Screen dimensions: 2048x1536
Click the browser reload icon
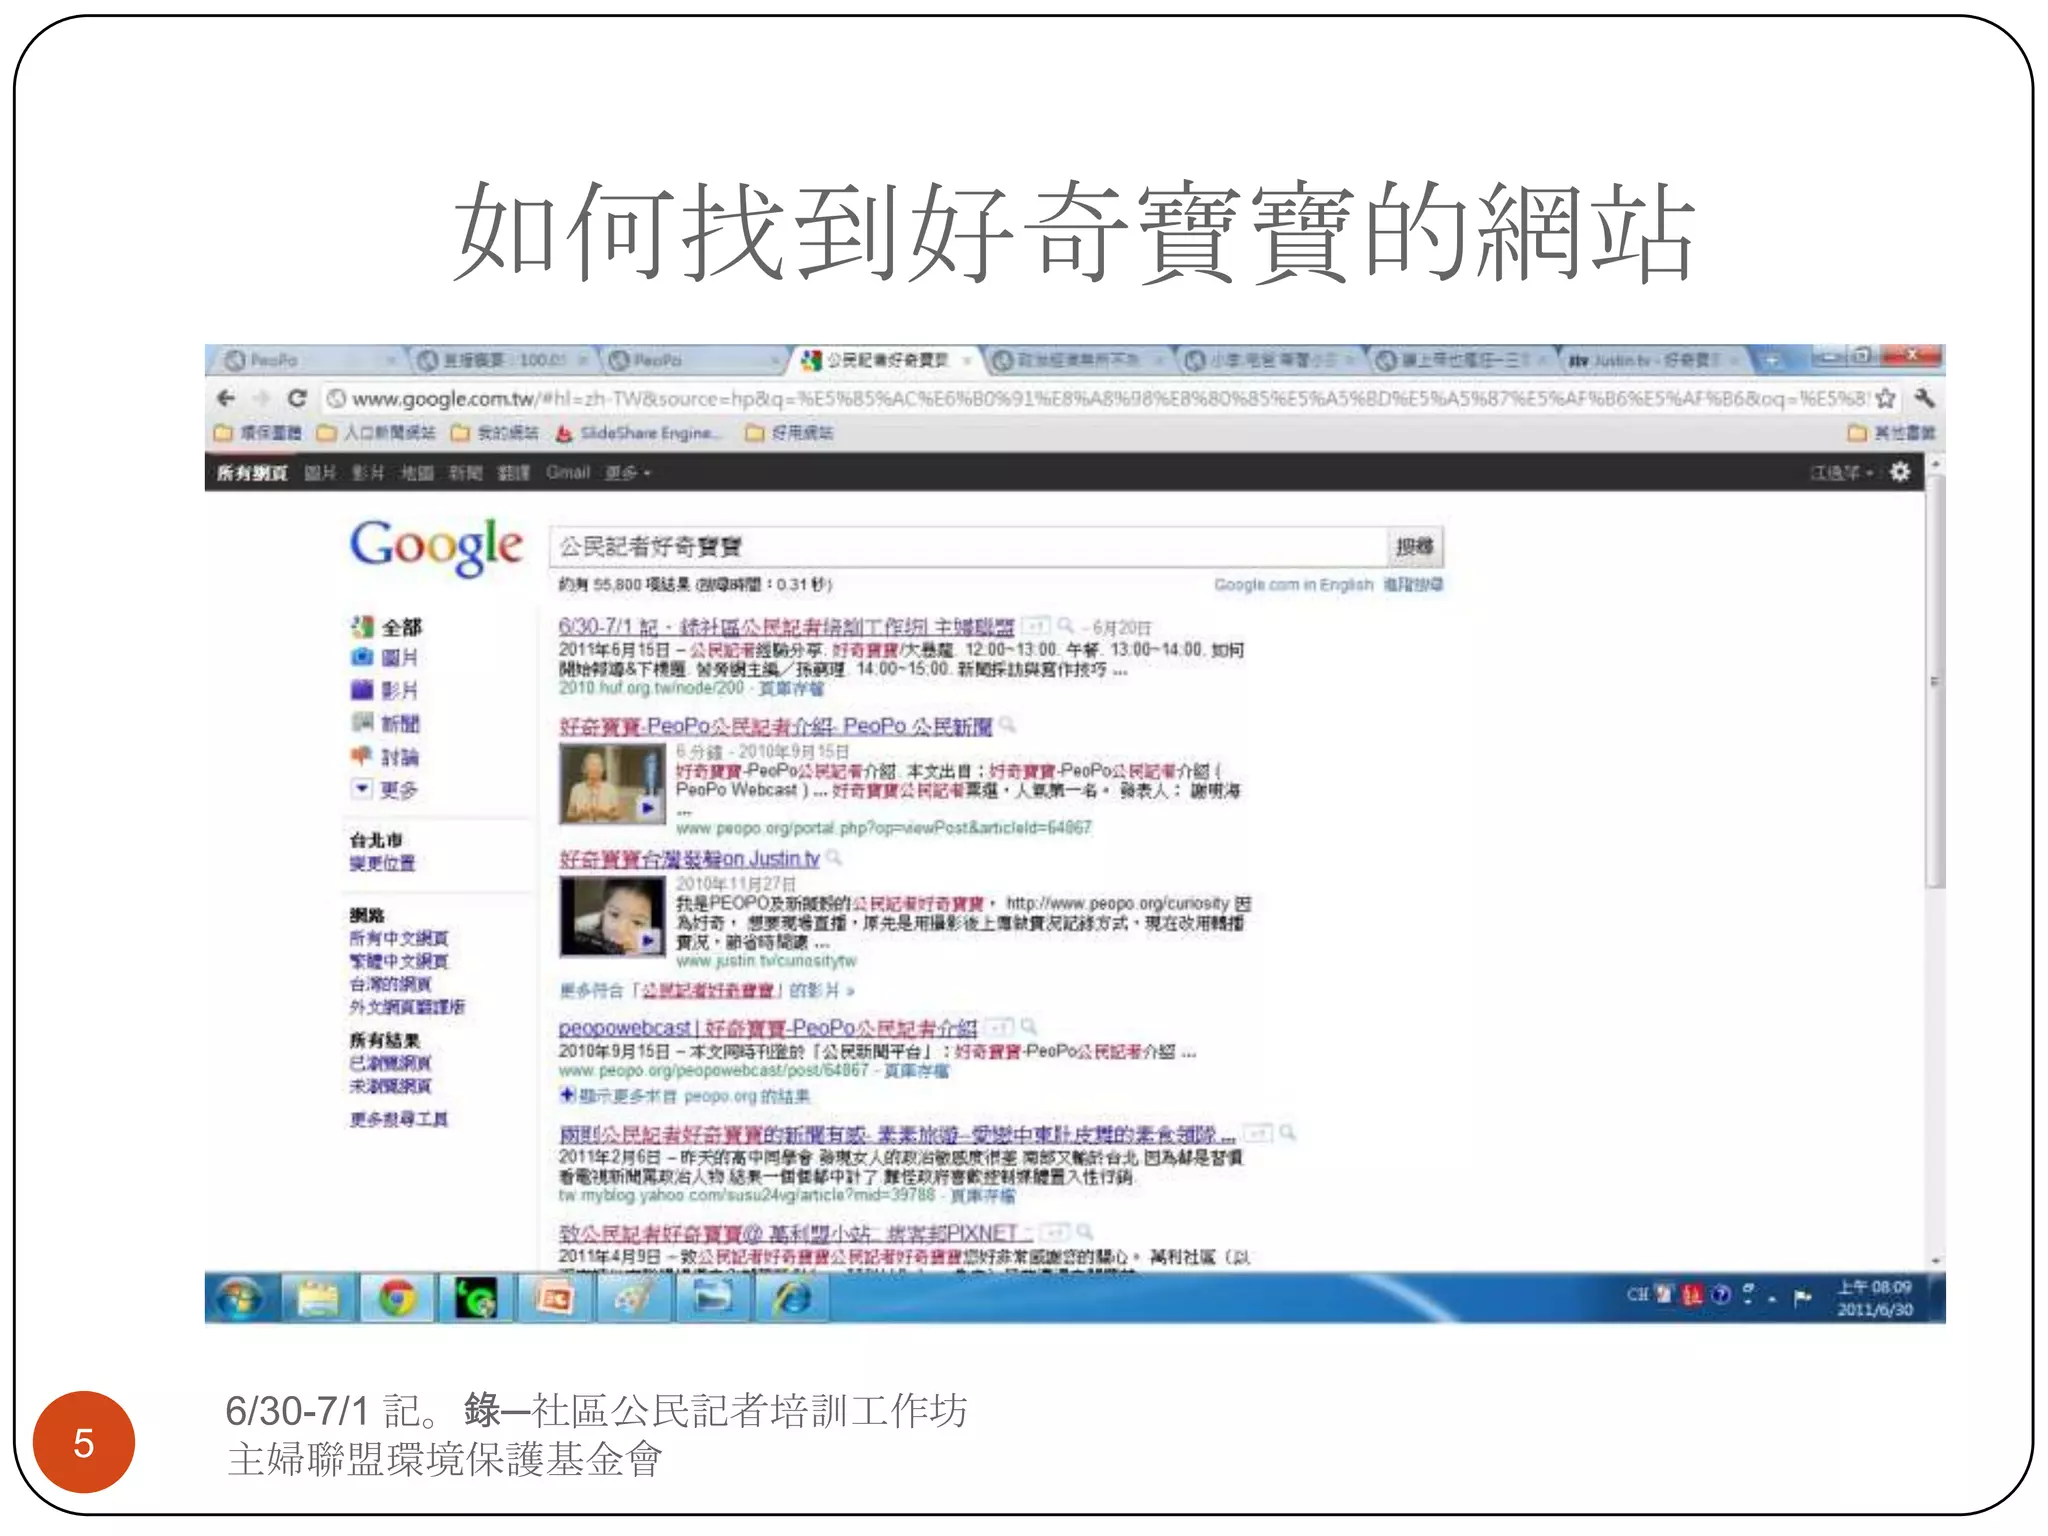coord(296,398)
